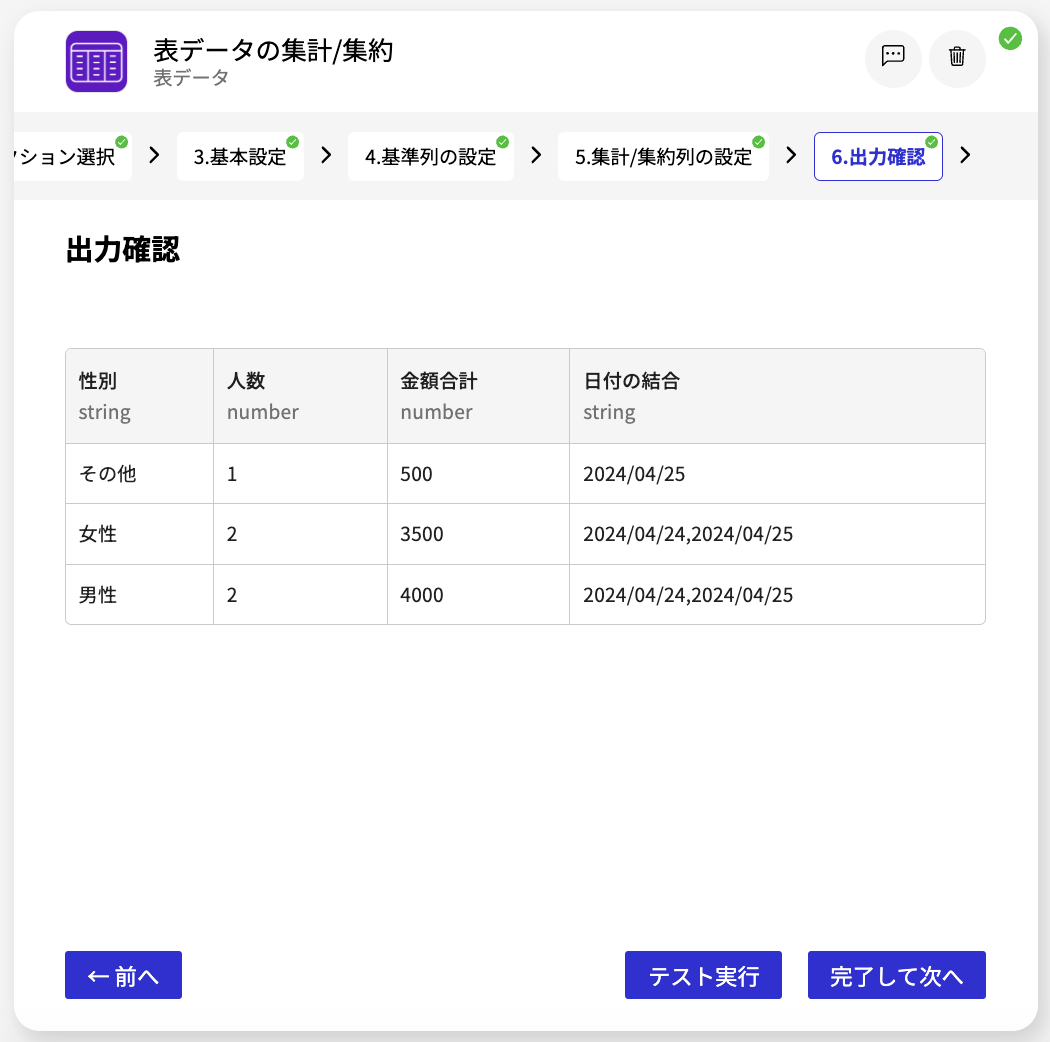
Task: Click the ←前へ back button
Action: click(123, 975)
